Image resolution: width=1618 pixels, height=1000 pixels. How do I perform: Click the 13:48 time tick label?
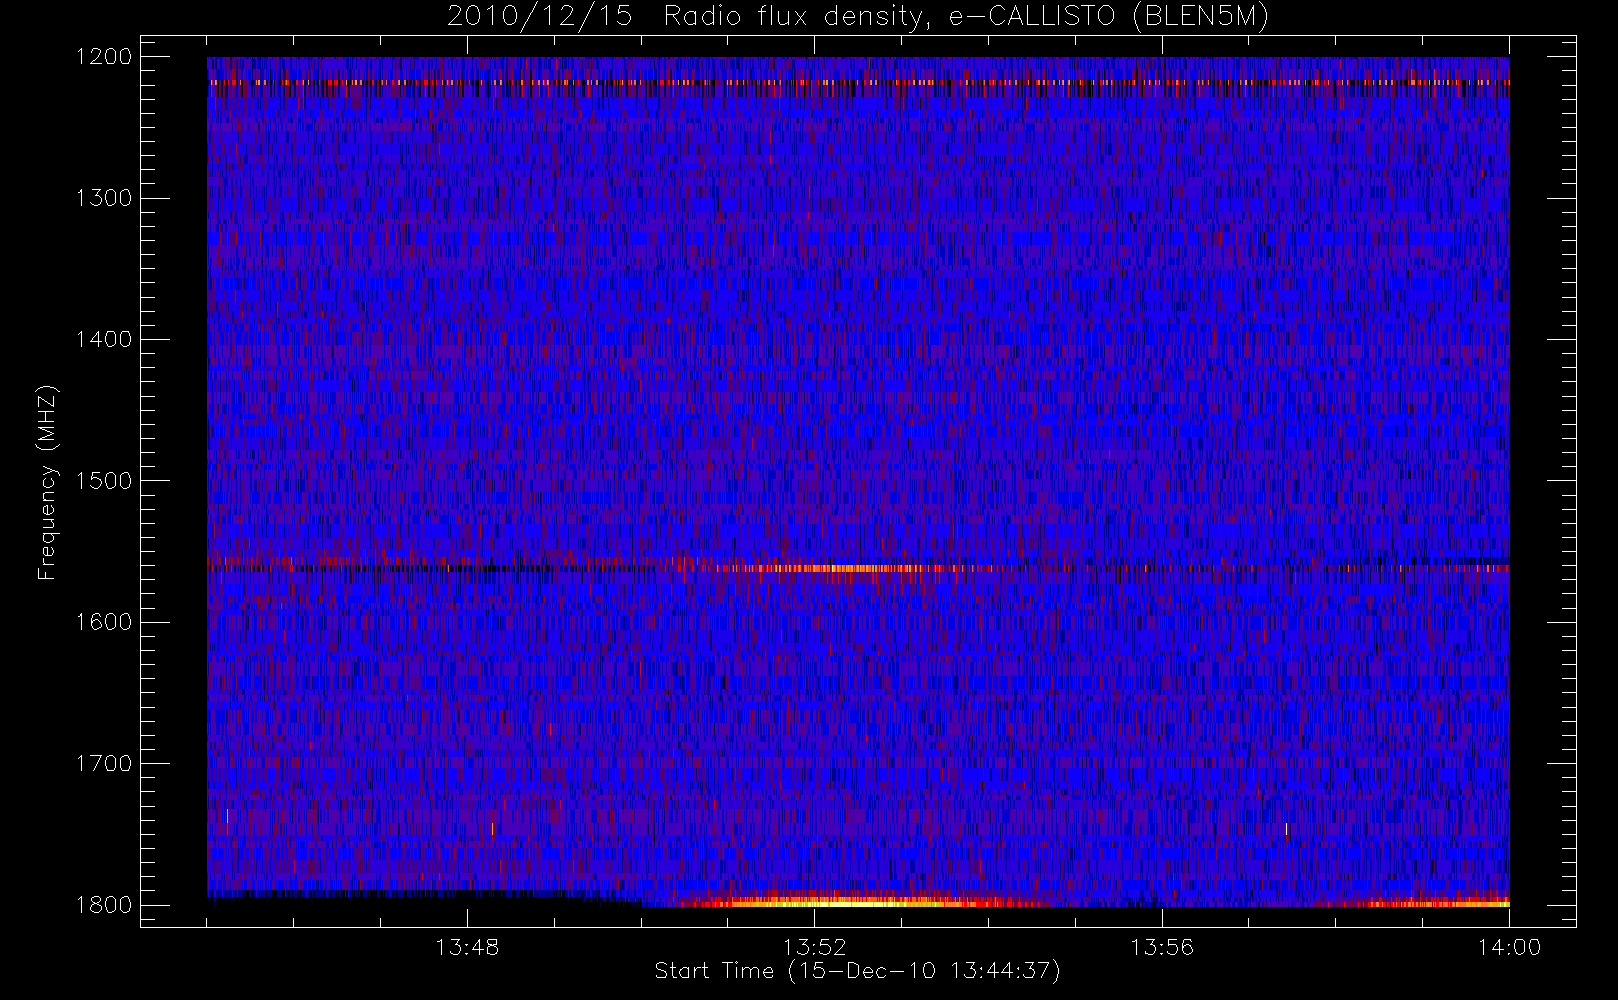467,947
